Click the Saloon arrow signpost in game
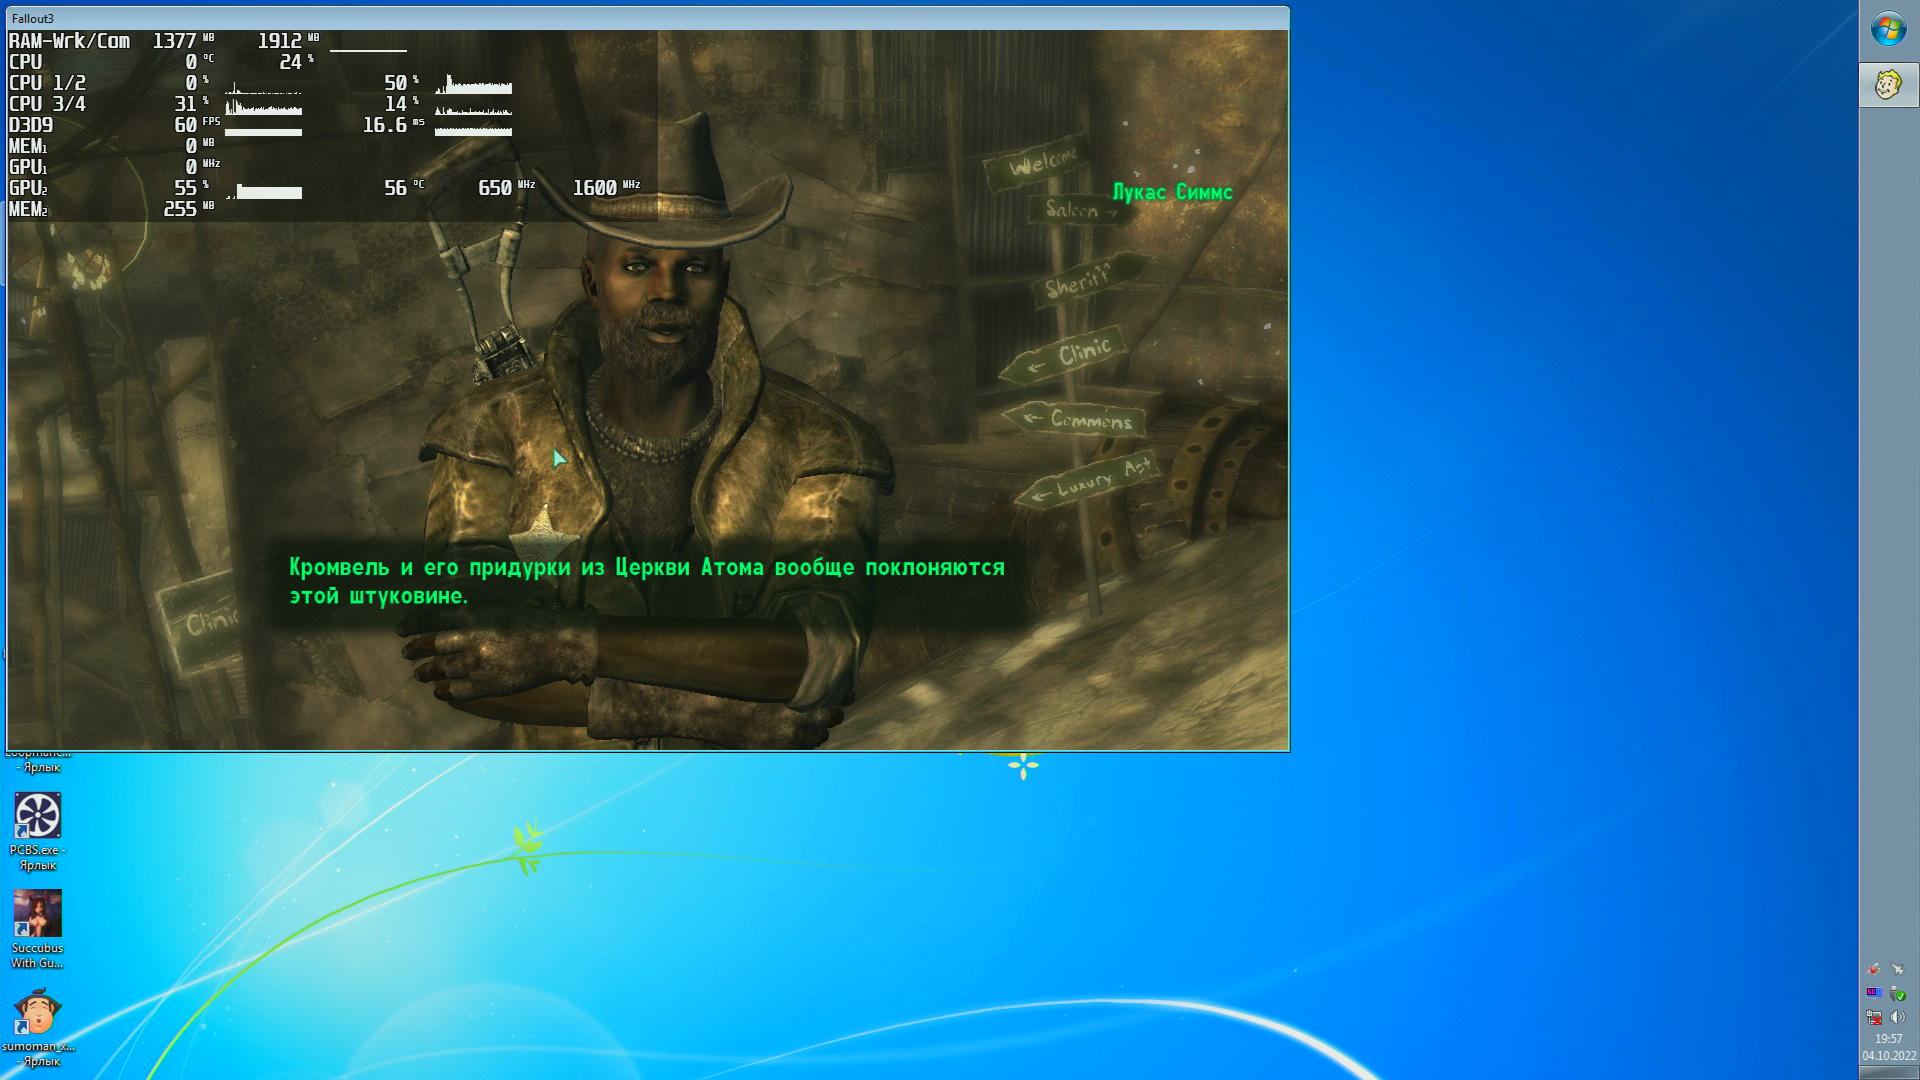This screenshot has height=1080, width=1920. [x=1078, y=210]
